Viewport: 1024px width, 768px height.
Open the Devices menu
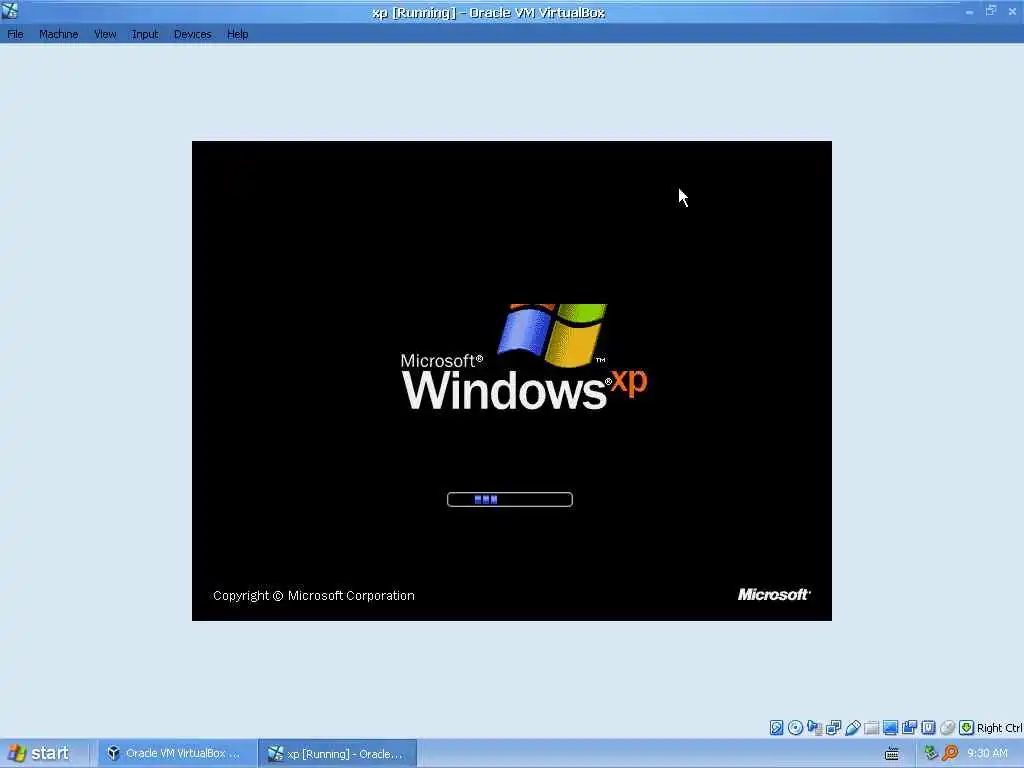[x=192, y=34]
